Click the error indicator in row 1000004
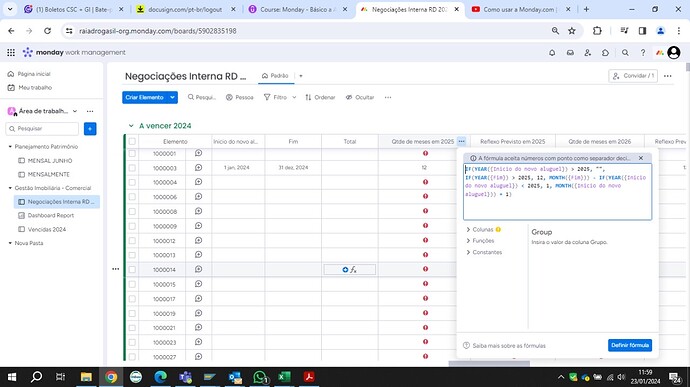The width and height of the screenshot is (690, 387). coord(425,182)
